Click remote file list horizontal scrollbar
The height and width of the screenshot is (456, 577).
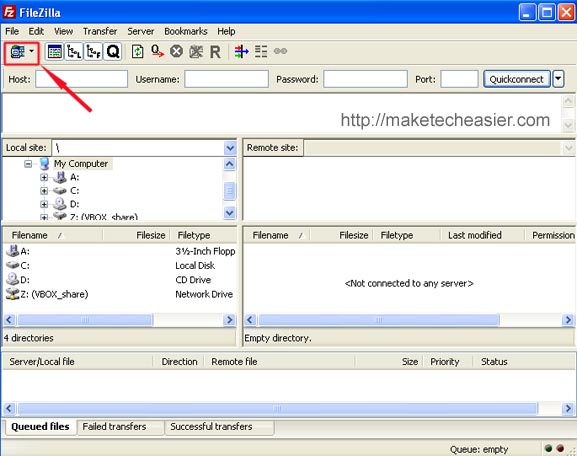379,320
